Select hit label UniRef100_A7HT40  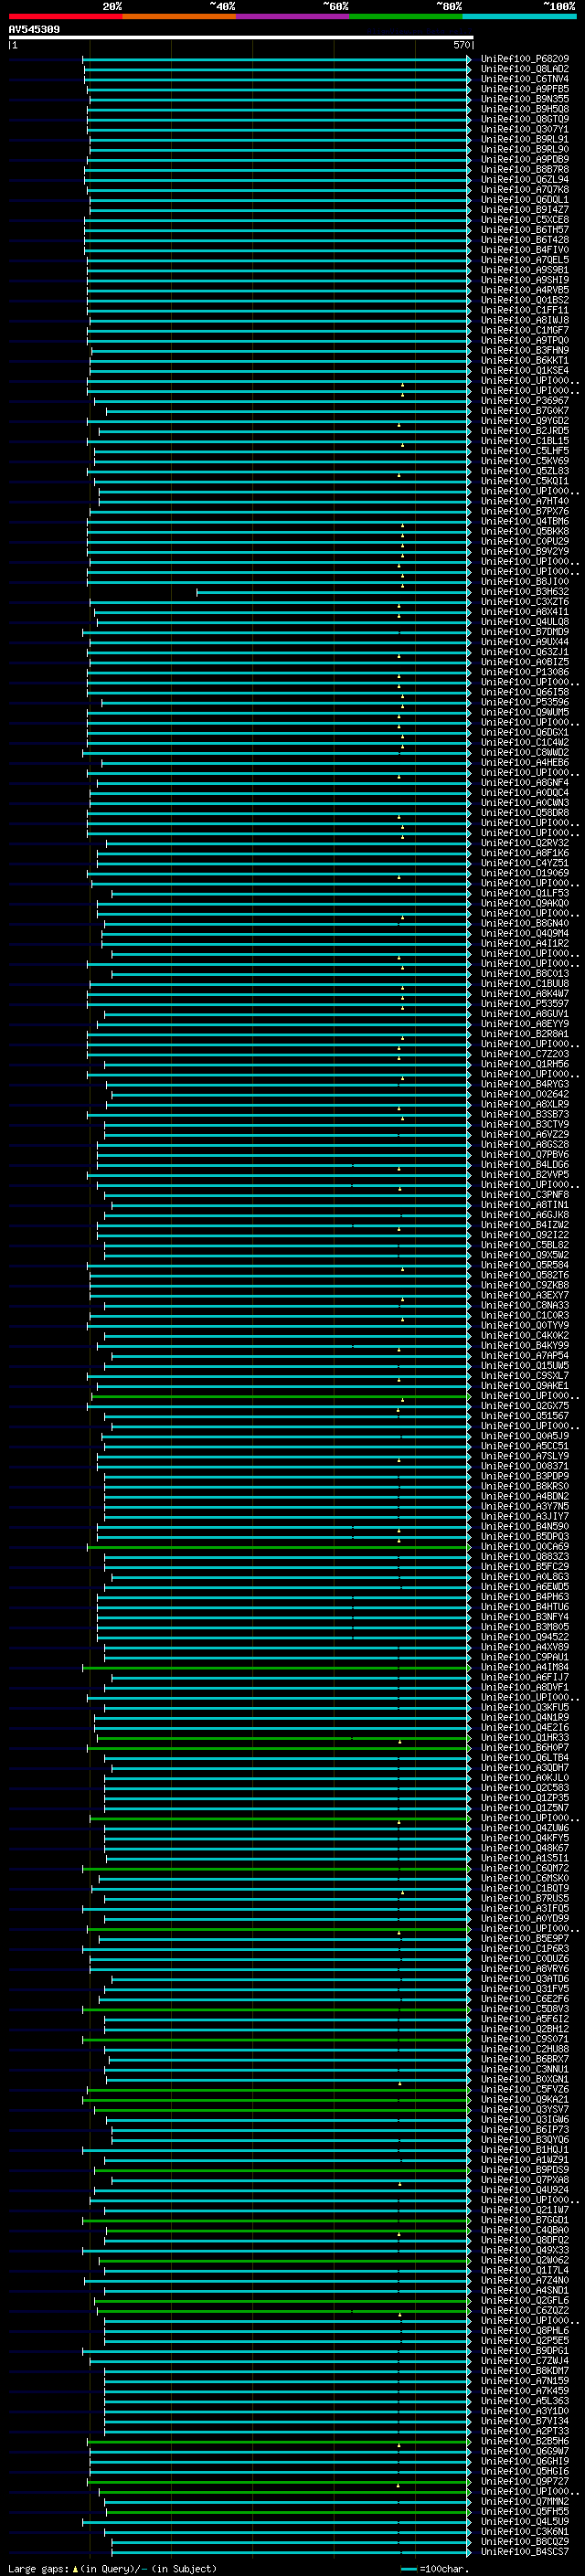(525, 501)
